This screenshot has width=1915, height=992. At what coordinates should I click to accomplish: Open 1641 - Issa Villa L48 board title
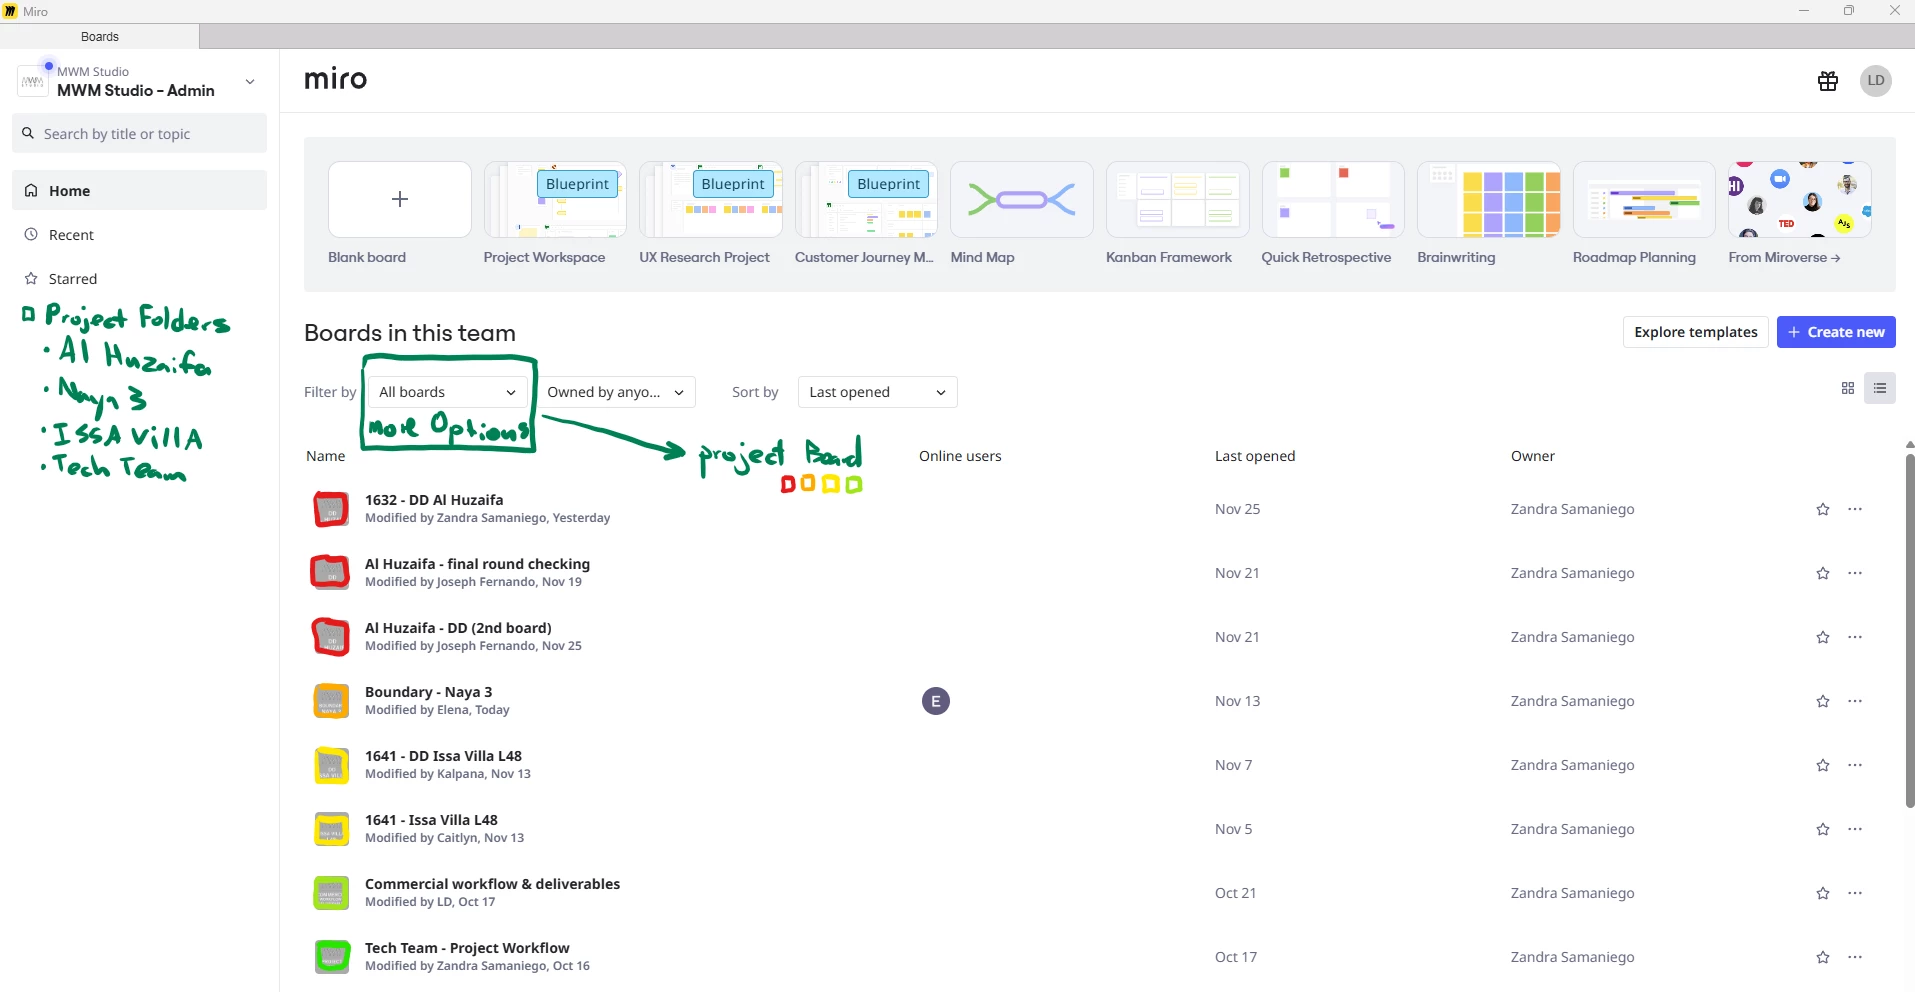(x=431, y=820)
